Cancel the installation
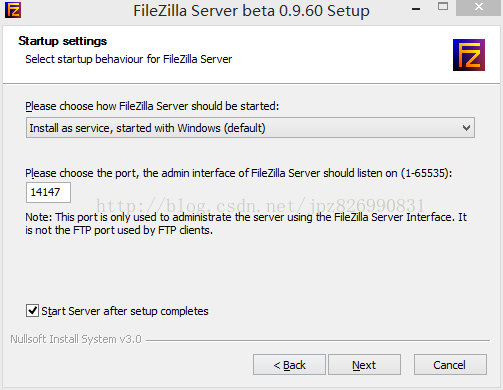The image size is (503, 390). click(x=450, y=365)
